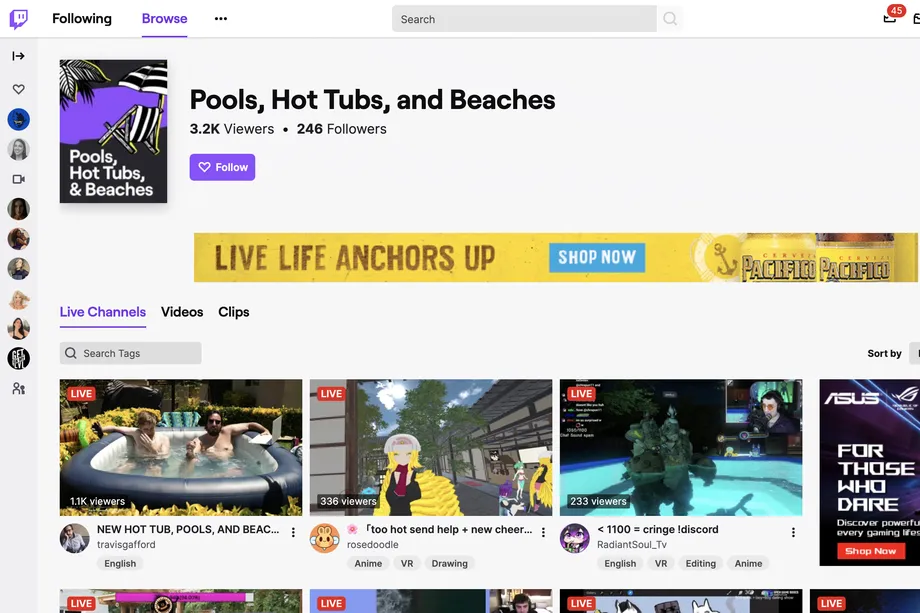Click RadiantSoul_Tv's purple profile avatar
The width and height of the screenshot is (920, 613).
(574, 538)
